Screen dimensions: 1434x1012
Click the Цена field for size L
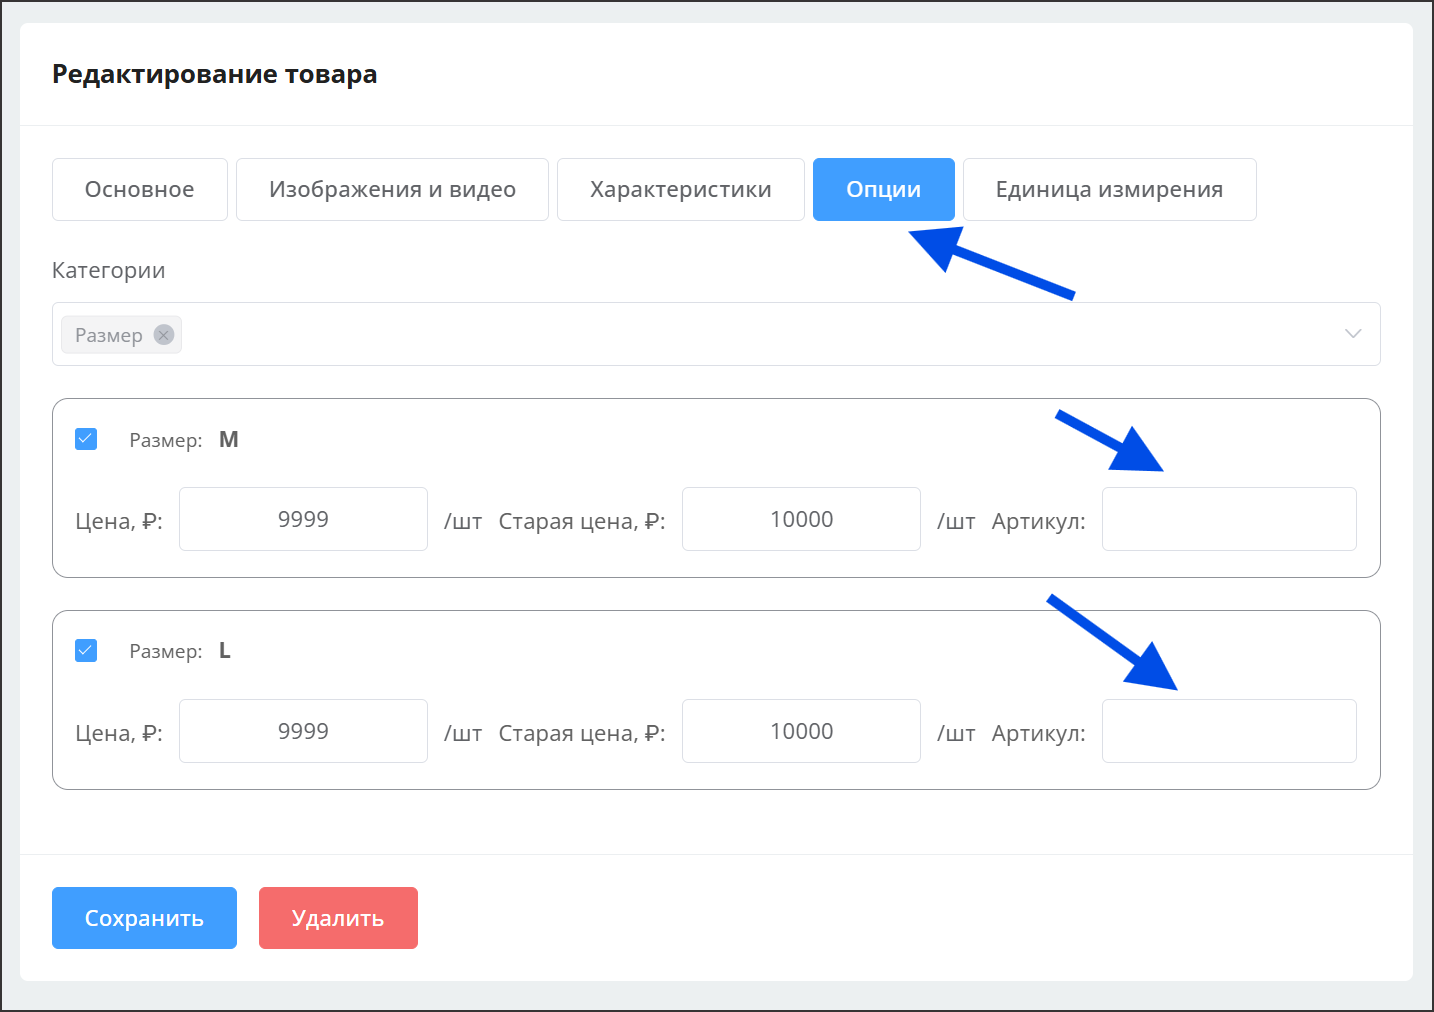[x=303, y=731]
